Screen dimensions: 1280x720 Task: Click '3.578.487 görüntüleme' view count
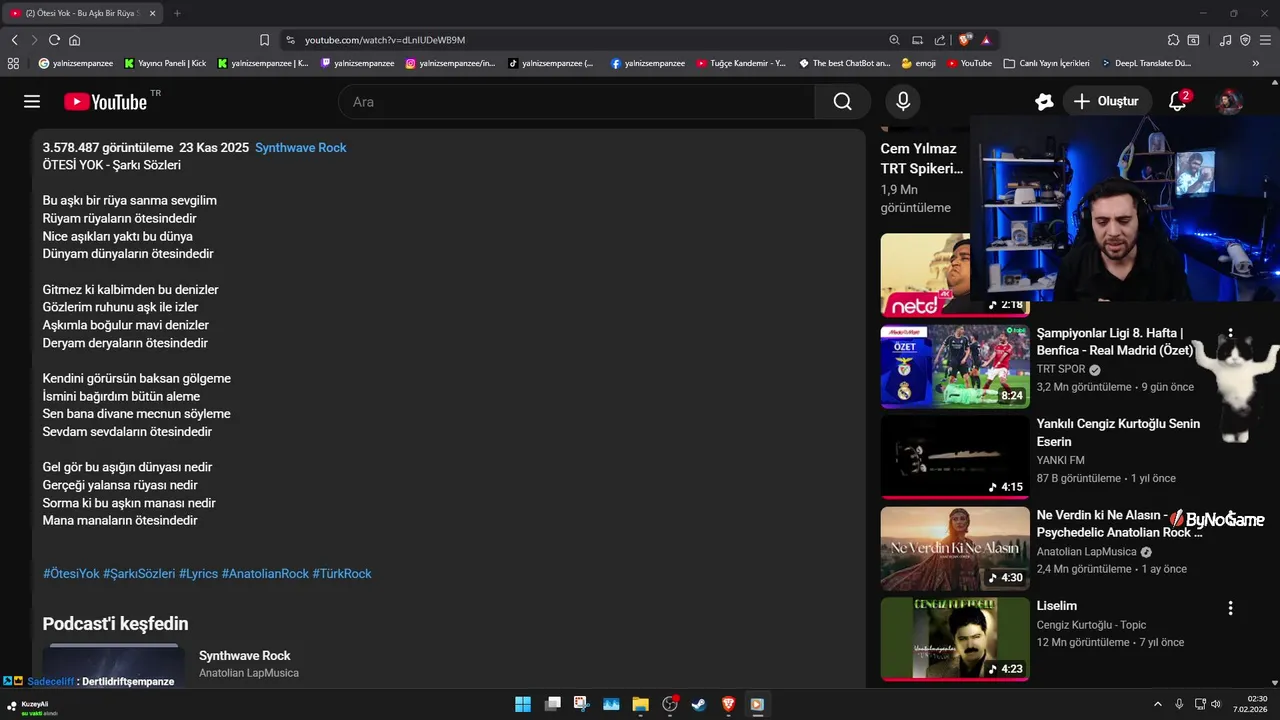108,147
